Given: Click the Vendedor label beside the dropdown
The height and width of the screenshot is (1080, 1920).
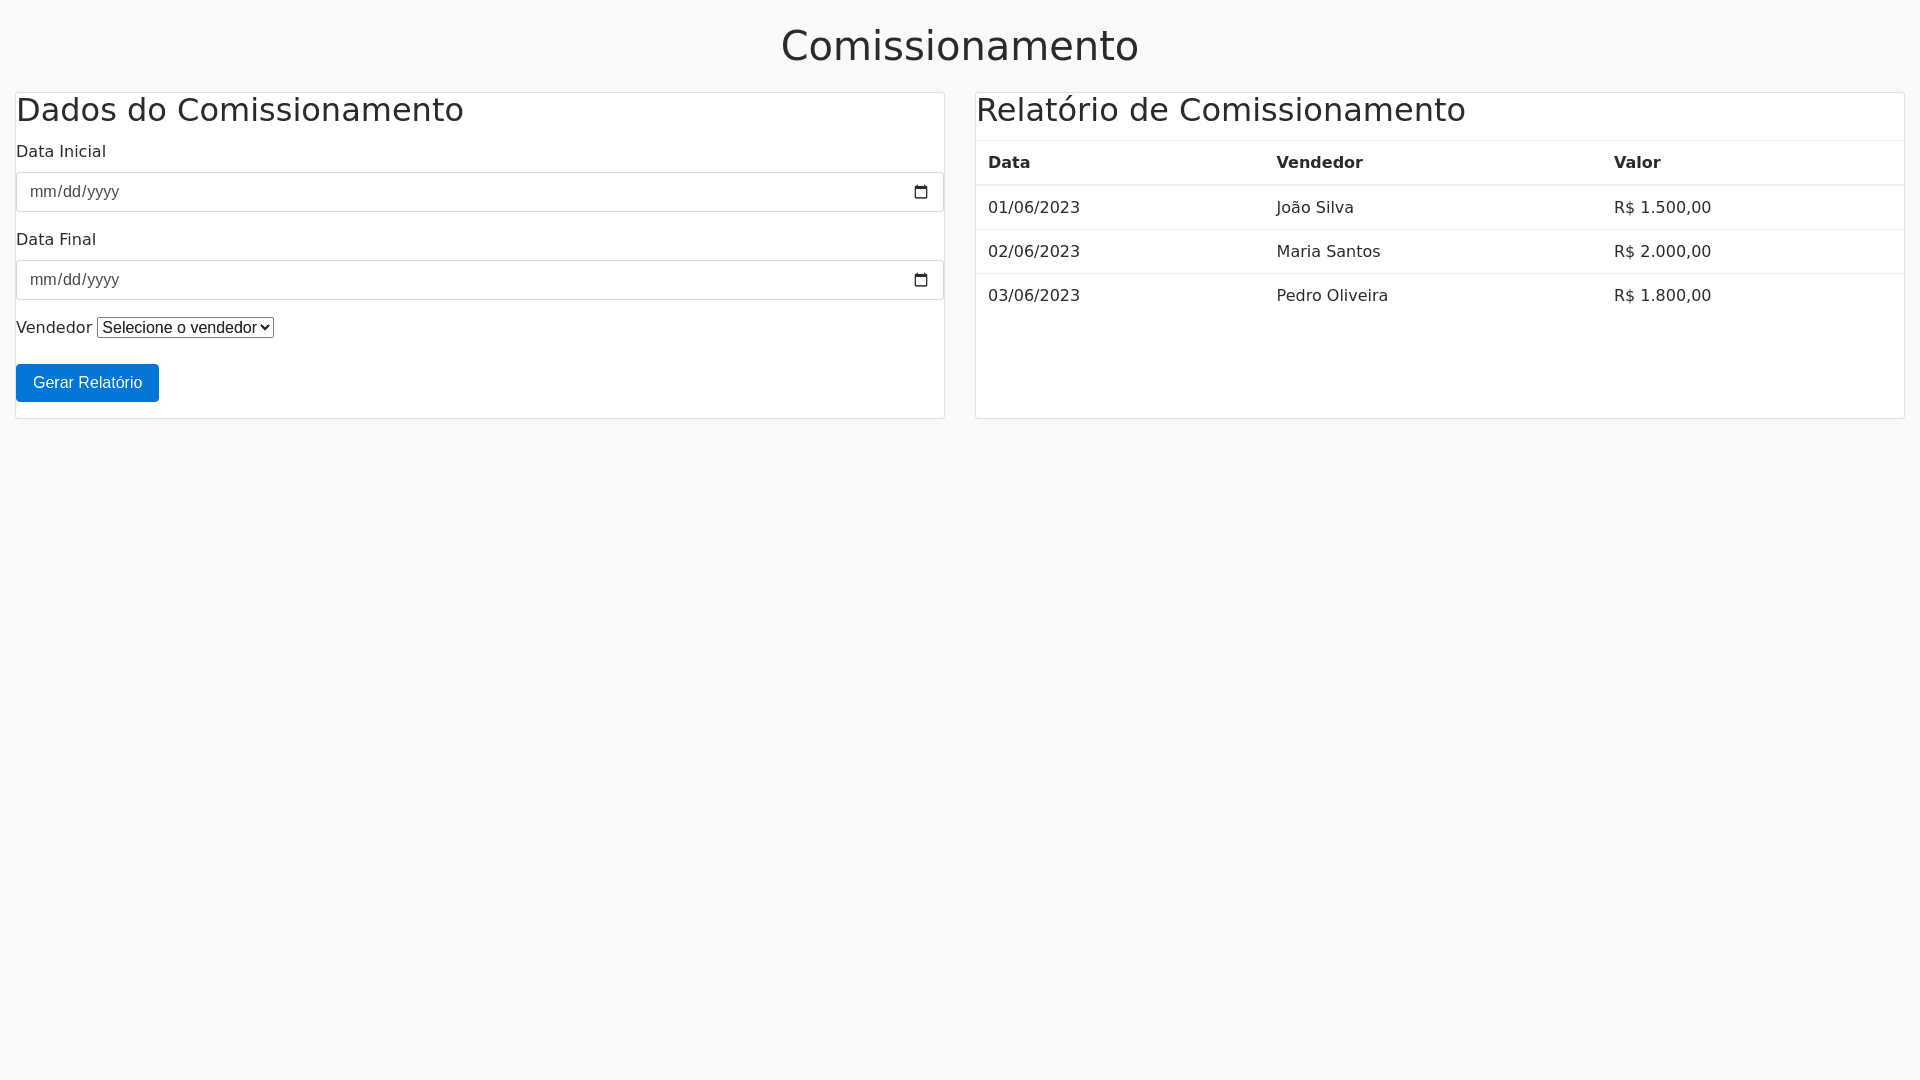Looking at the screenshot, I should pos(54,328).
